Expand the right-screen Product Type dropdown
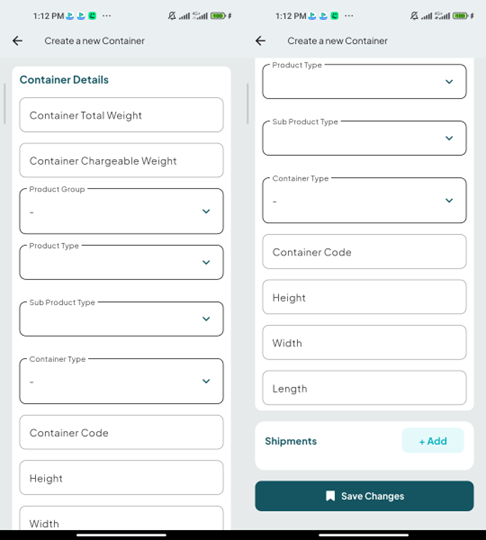Screen dimensions: 486x540 (364, 82)
